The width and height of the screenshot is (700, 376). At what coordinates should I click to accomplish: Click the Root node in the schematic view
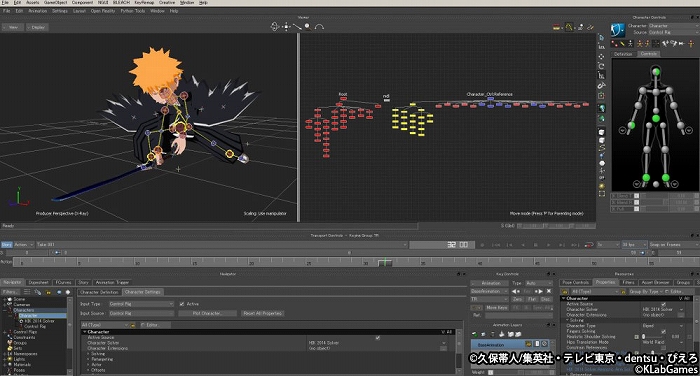(x=343, y=98)
